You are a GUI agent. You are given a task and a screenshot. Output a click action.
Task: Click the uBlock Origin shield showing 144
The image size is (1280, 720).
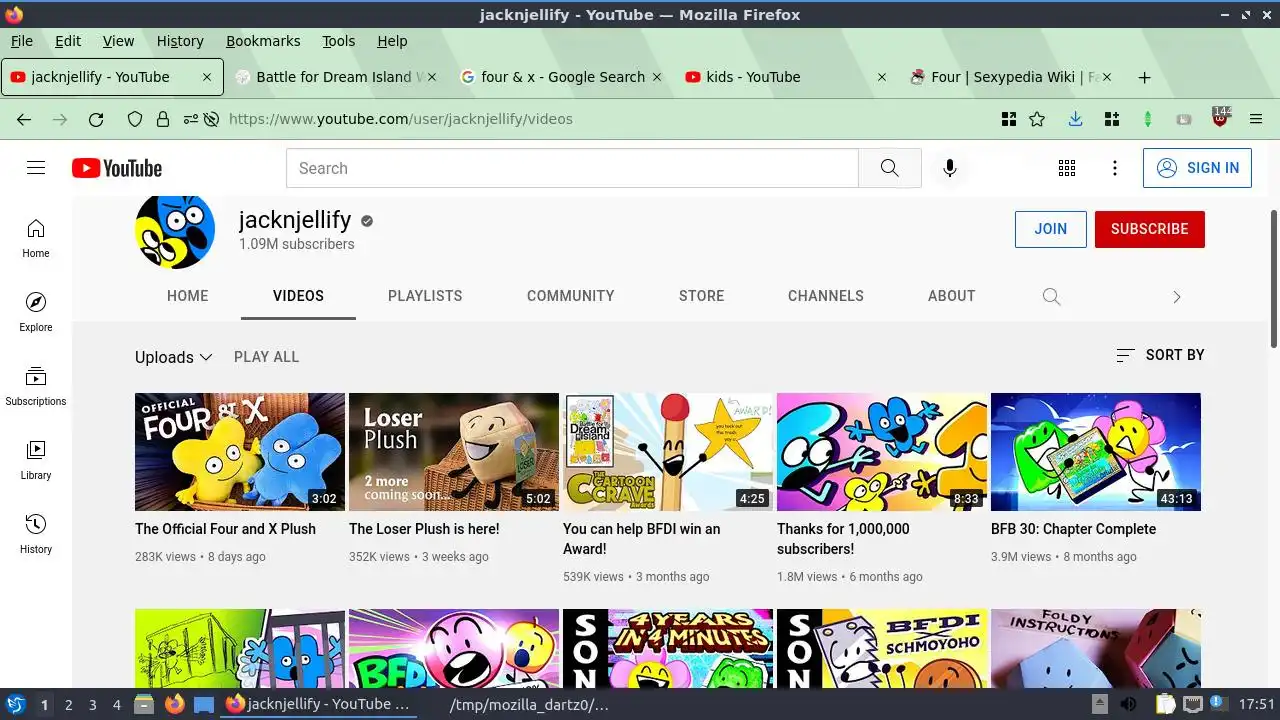click(1220, 117)
